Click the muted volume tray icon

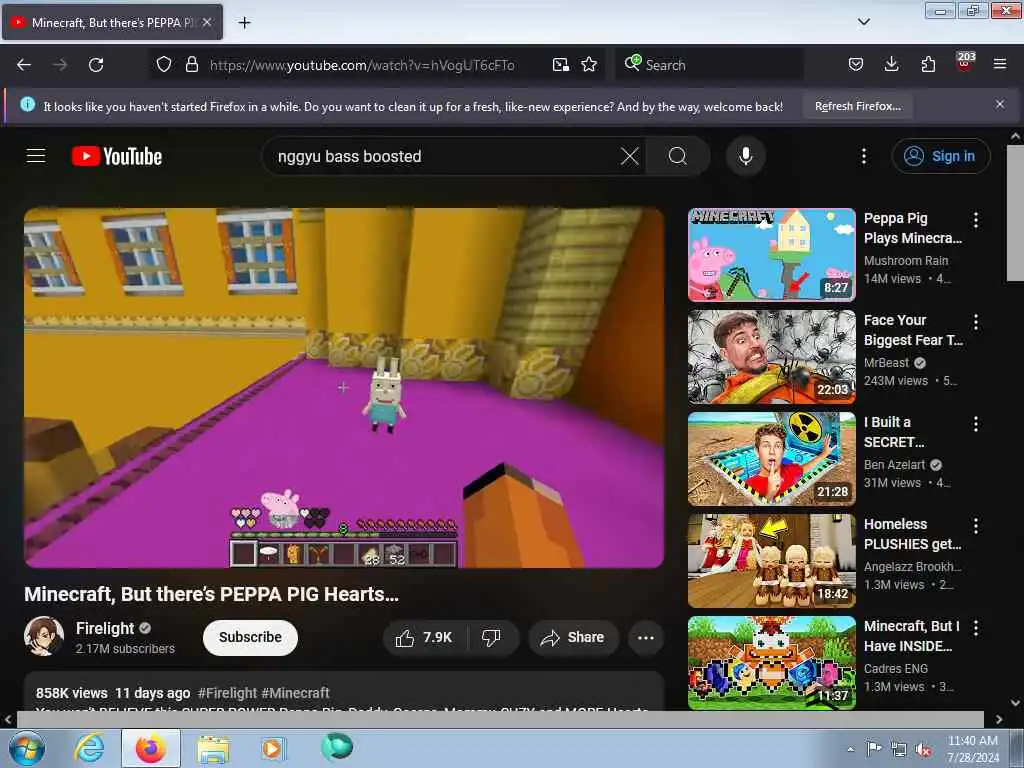(x=923, y=750)
